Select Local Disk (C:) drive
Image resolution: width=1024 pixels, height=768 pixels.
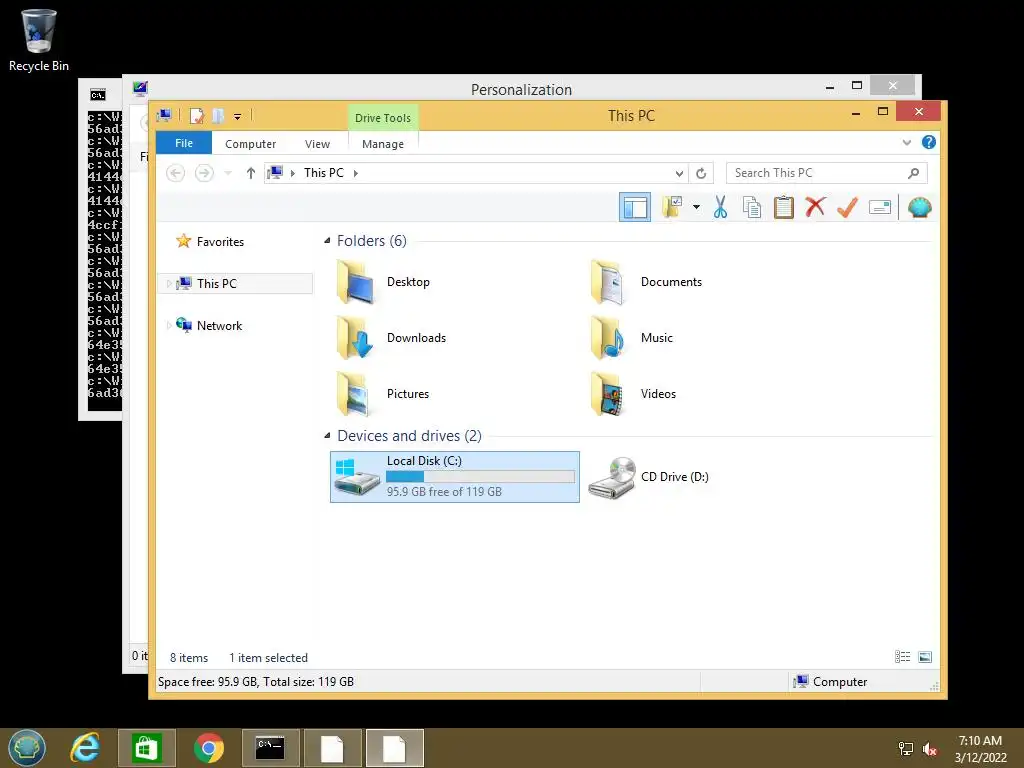[455, 477]
